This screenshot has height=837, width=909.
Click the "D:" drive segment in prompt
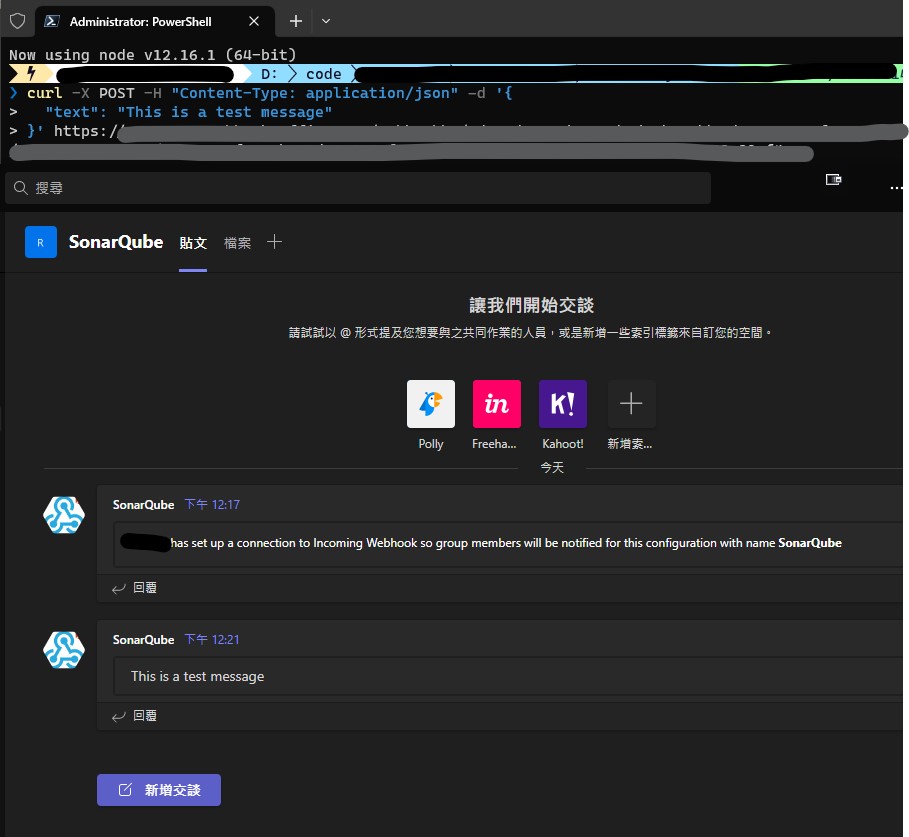click(x=269, y=74)
